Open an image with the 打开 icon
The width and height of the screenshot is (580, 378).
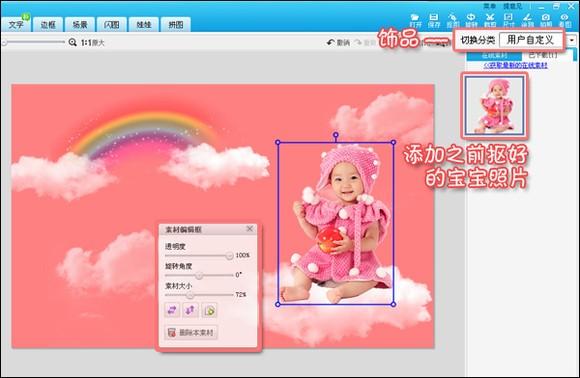tap(415, 20)
